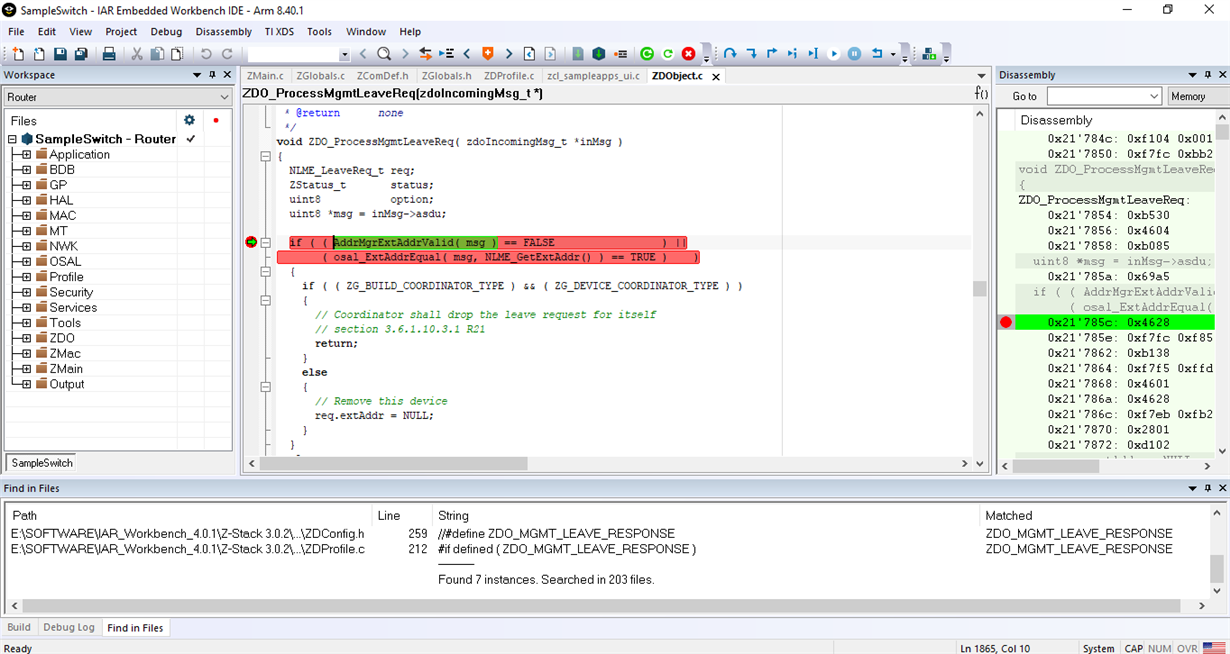This screenshot has width=1230, height=654.
Task: Redo the last edit
Action: coord(227,54)
